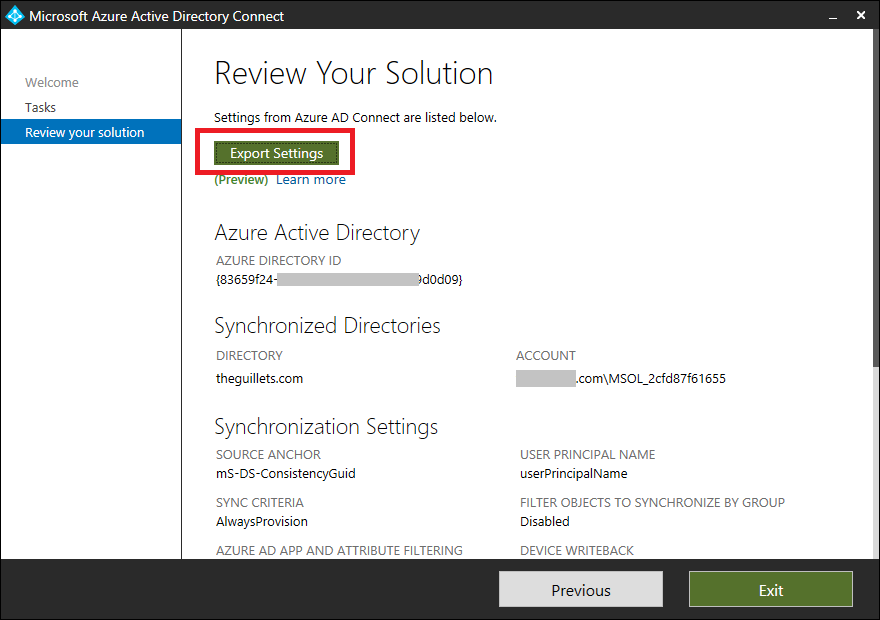Minimize the Azure AD Connect window
Viewport: 880px width, 620px height.
(833, 16)
